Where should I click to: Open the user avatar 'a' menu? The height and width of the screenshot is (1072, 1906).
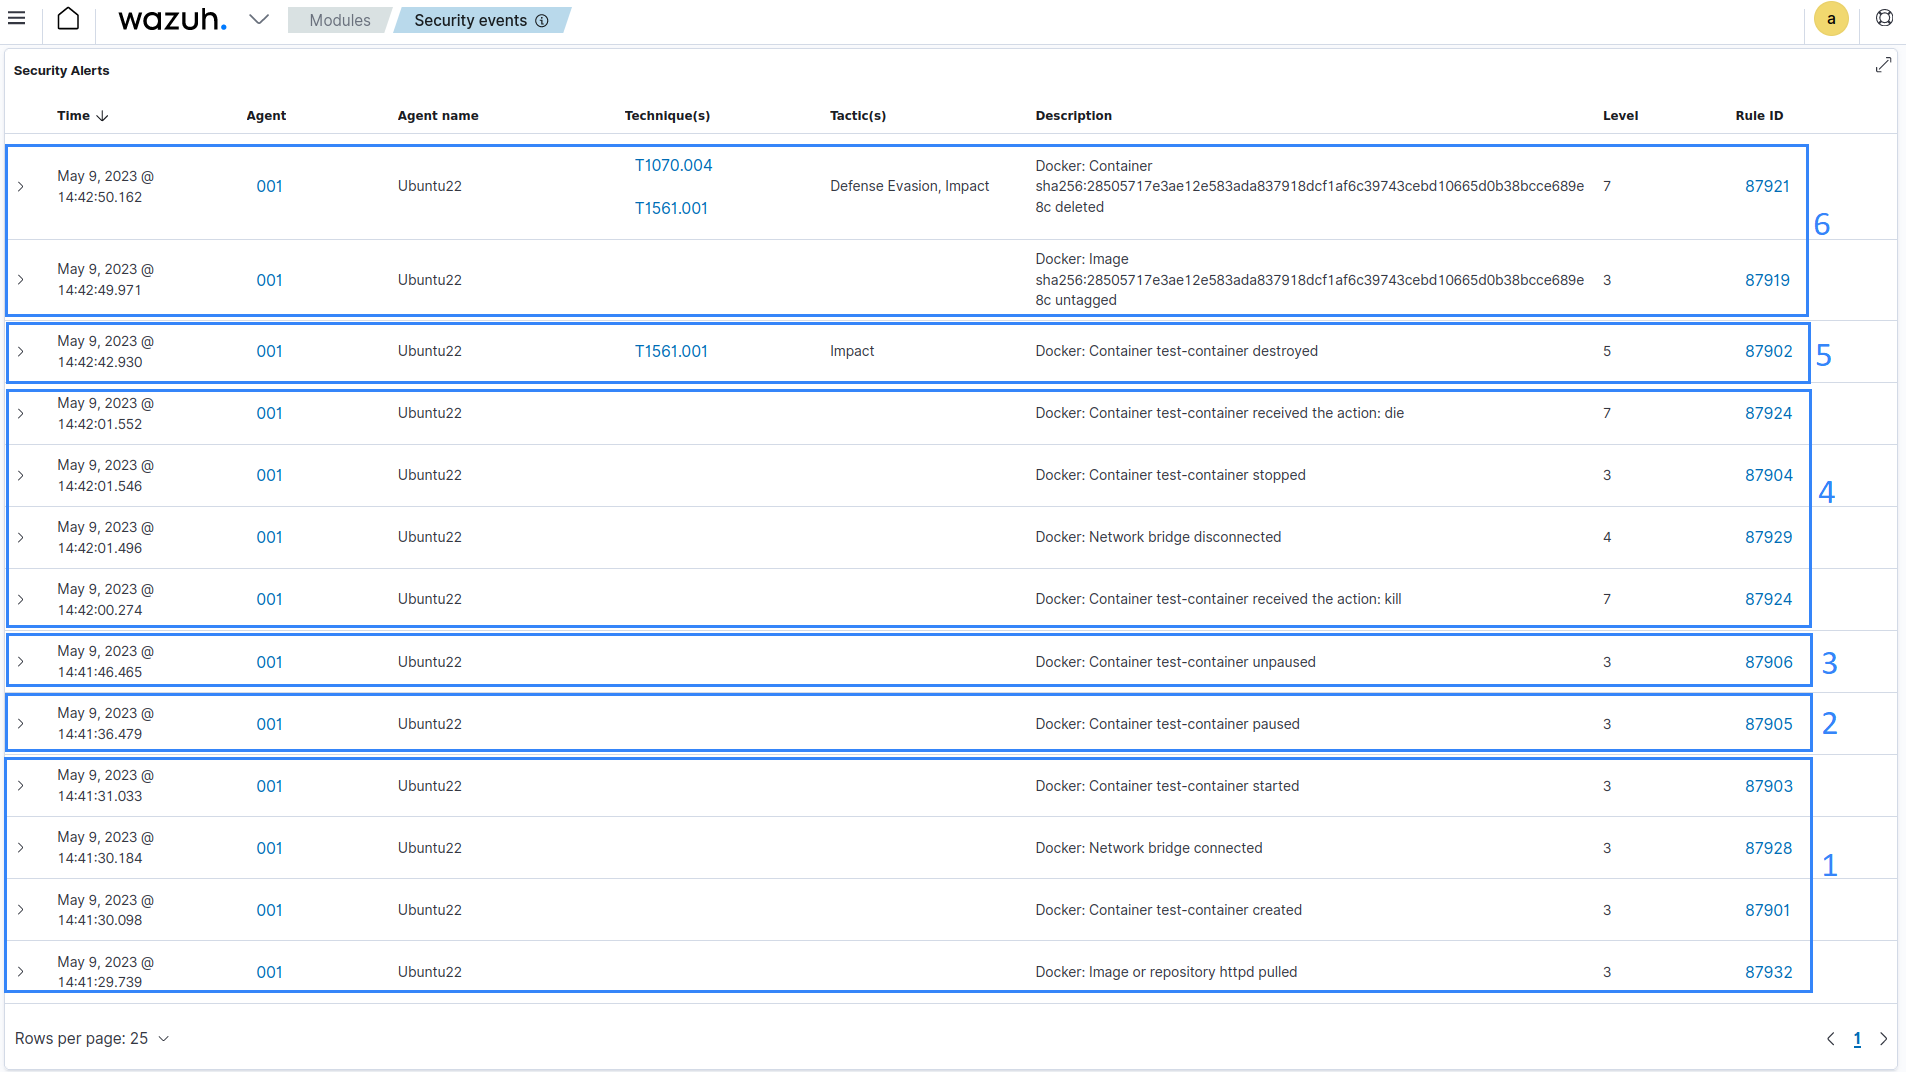(x=1831, y=19)
